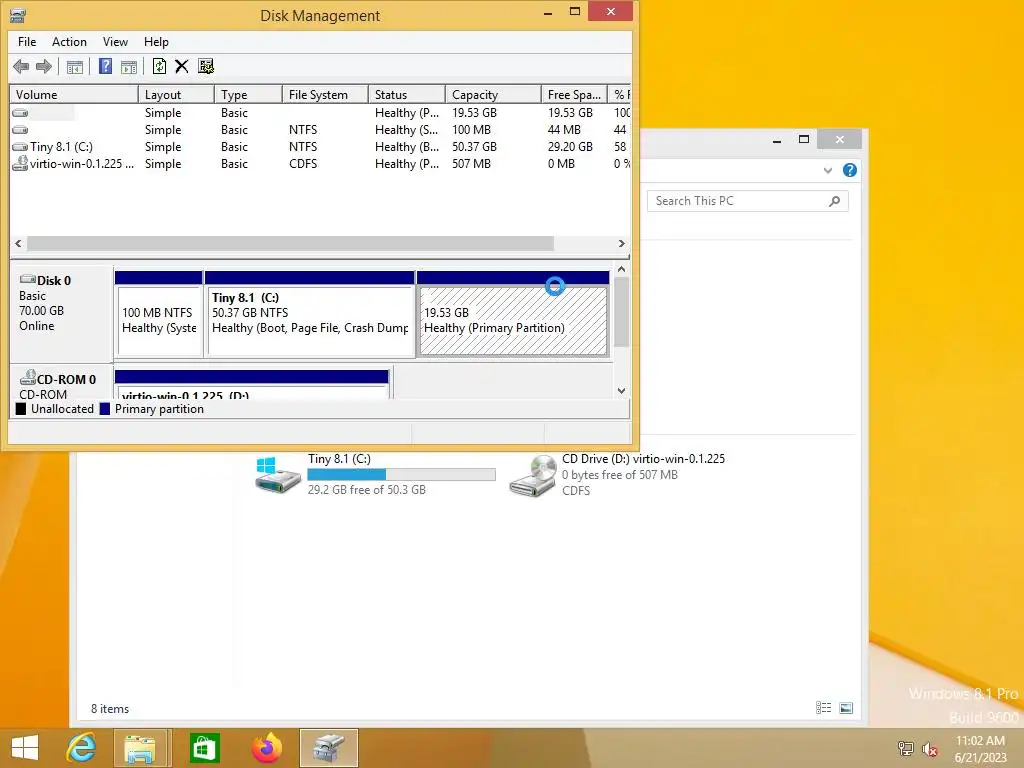Select the virtio-win CD volume icon in volume list
Screen dimensions: 1024x768
click(x=20, y=163)
